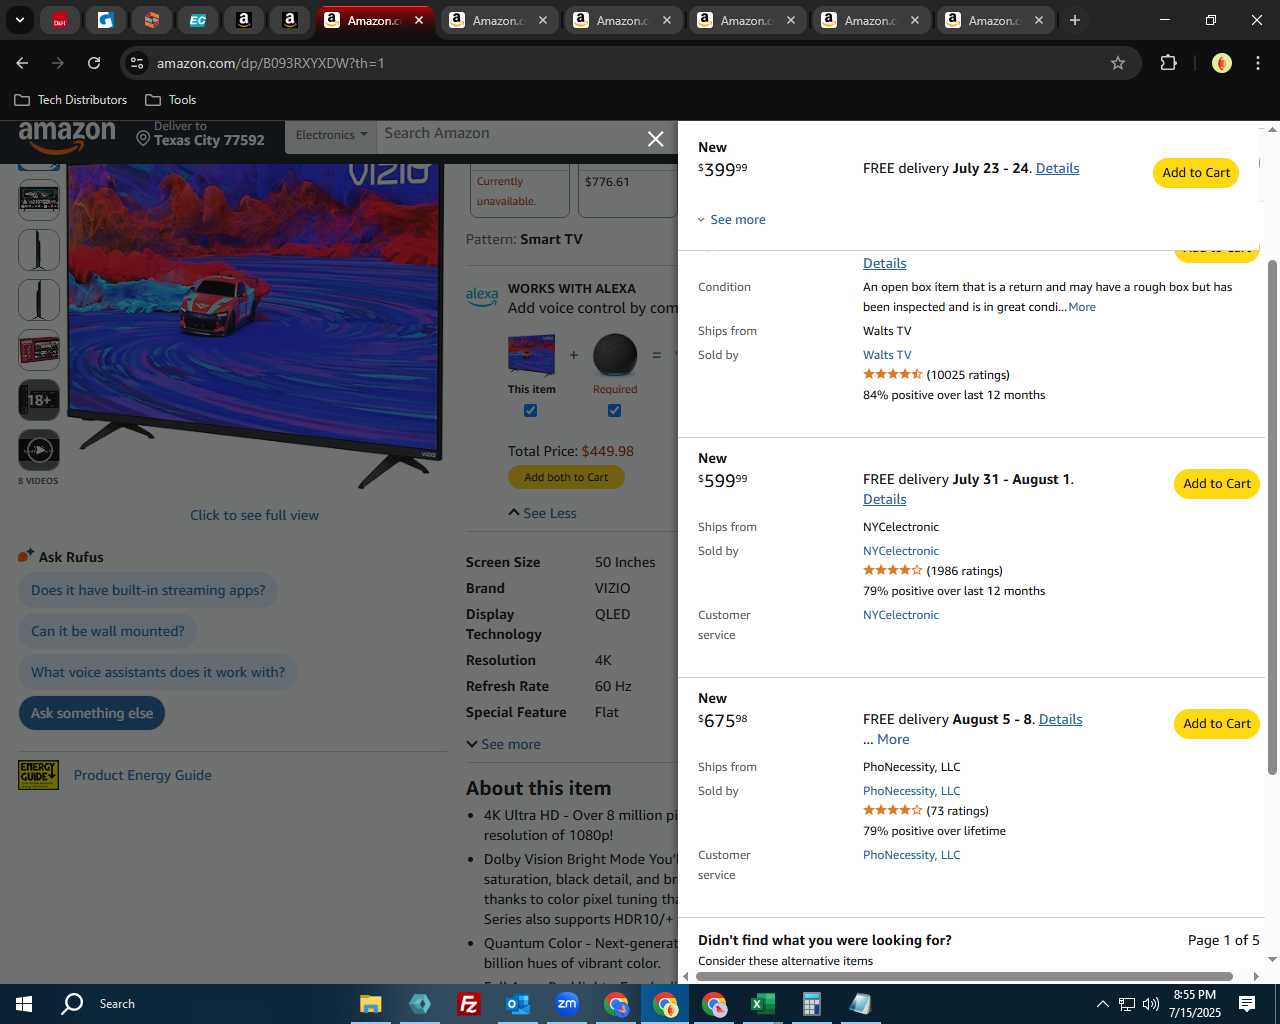Open Product Energy Guide link

pos(142,775)
